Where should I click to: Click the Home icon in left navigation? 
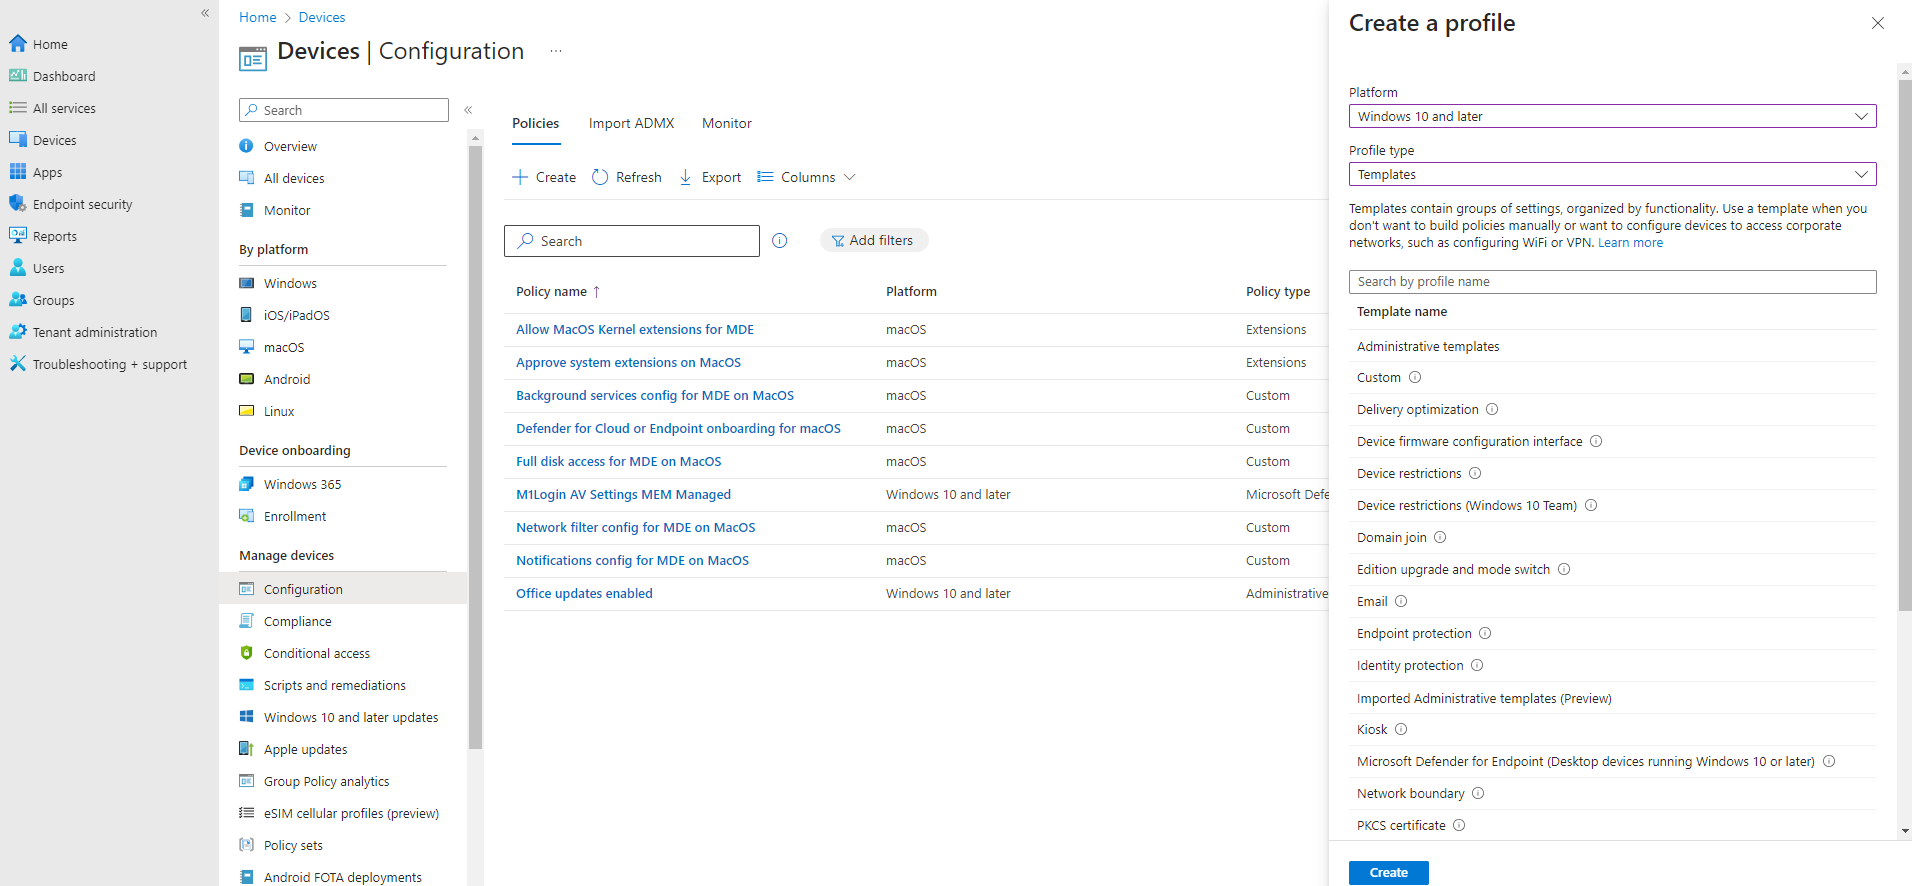18,43
